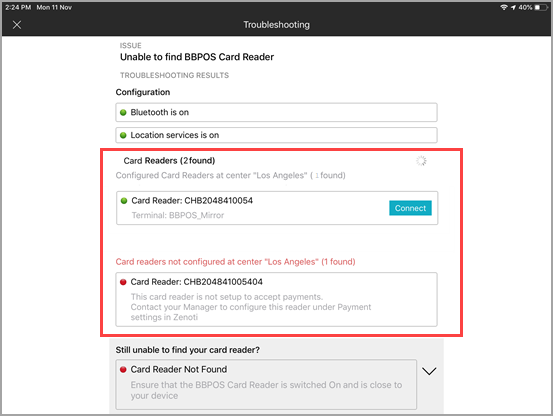553x416 pixels.
Task: Click the card readers not configured red label
Action: click(x=236, y=262)
